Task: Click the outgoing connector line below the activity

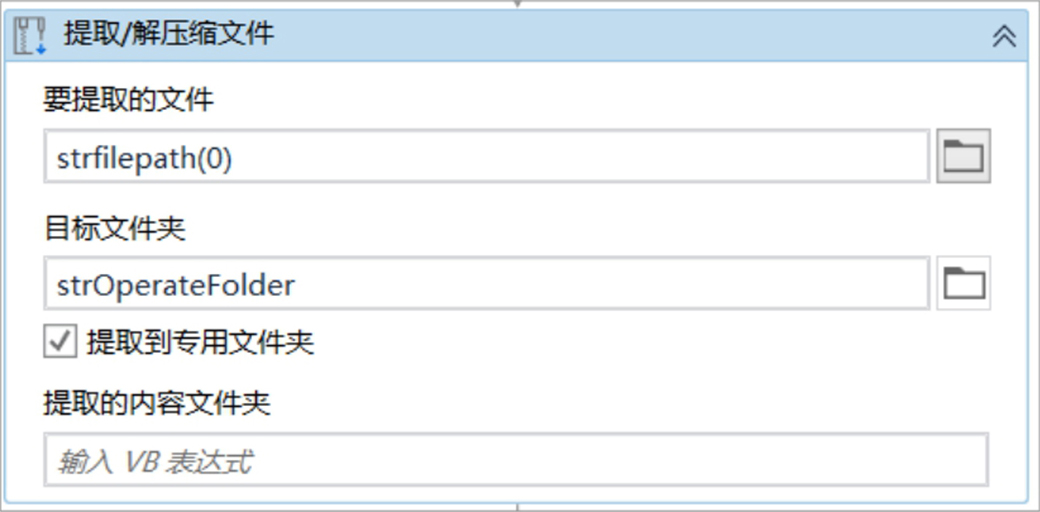Action: click(517, 507)
